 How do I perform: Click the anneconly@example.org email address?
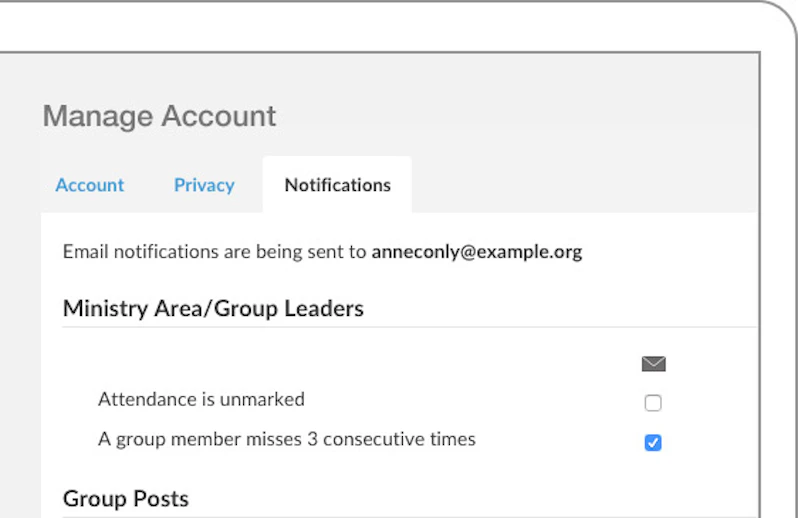[476, 252]
